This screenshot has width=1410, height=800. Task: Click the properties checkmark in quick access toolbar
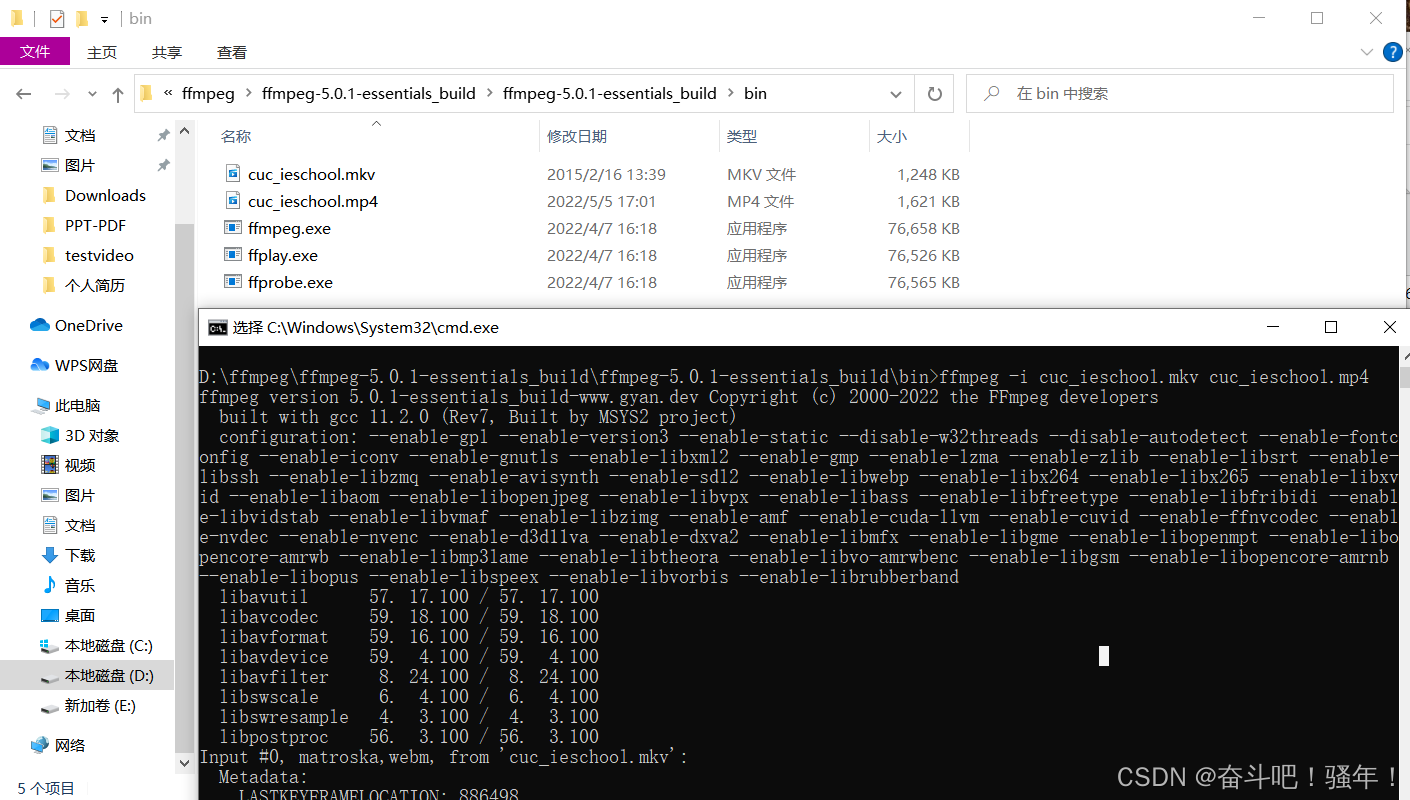click(56, 19)
